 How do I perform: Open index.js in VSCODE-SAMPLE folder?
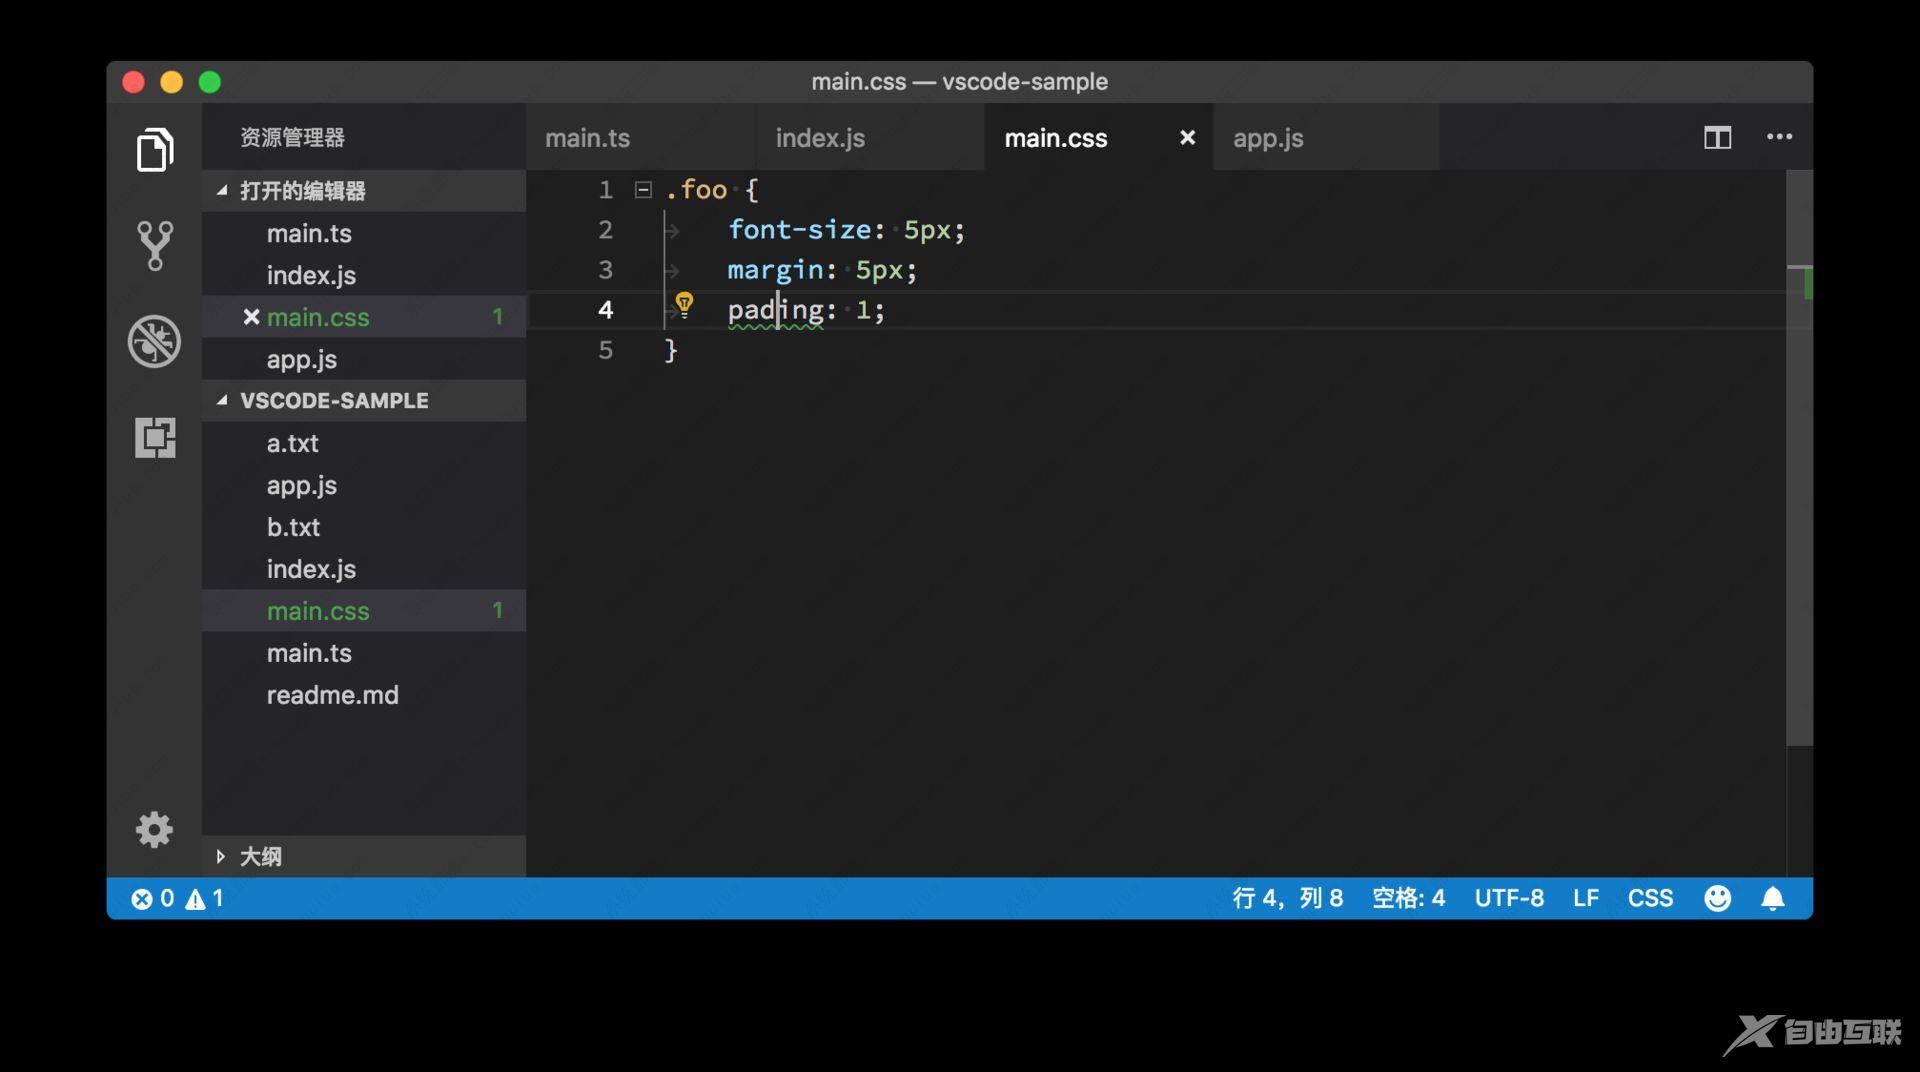point(364,569)
